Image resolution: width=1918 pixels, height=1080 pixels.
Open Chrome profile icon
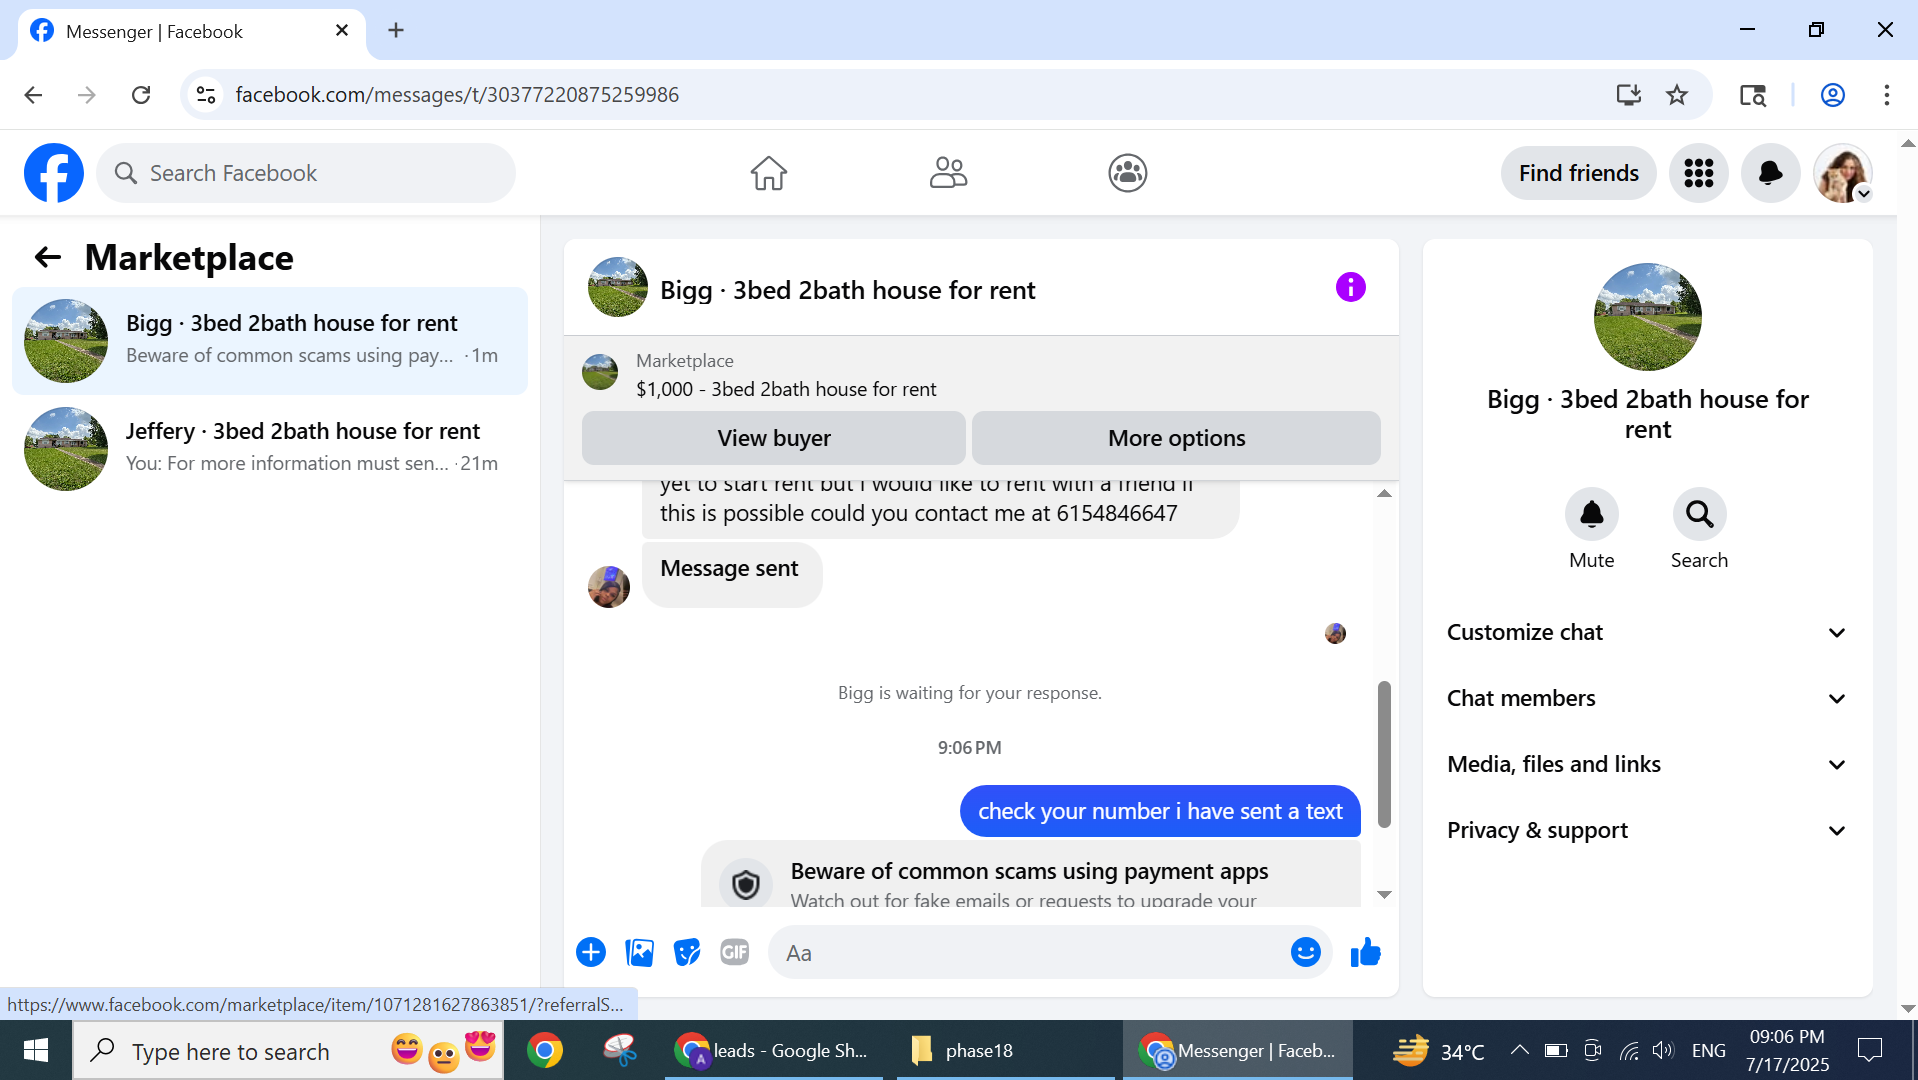coord(1833,95)
